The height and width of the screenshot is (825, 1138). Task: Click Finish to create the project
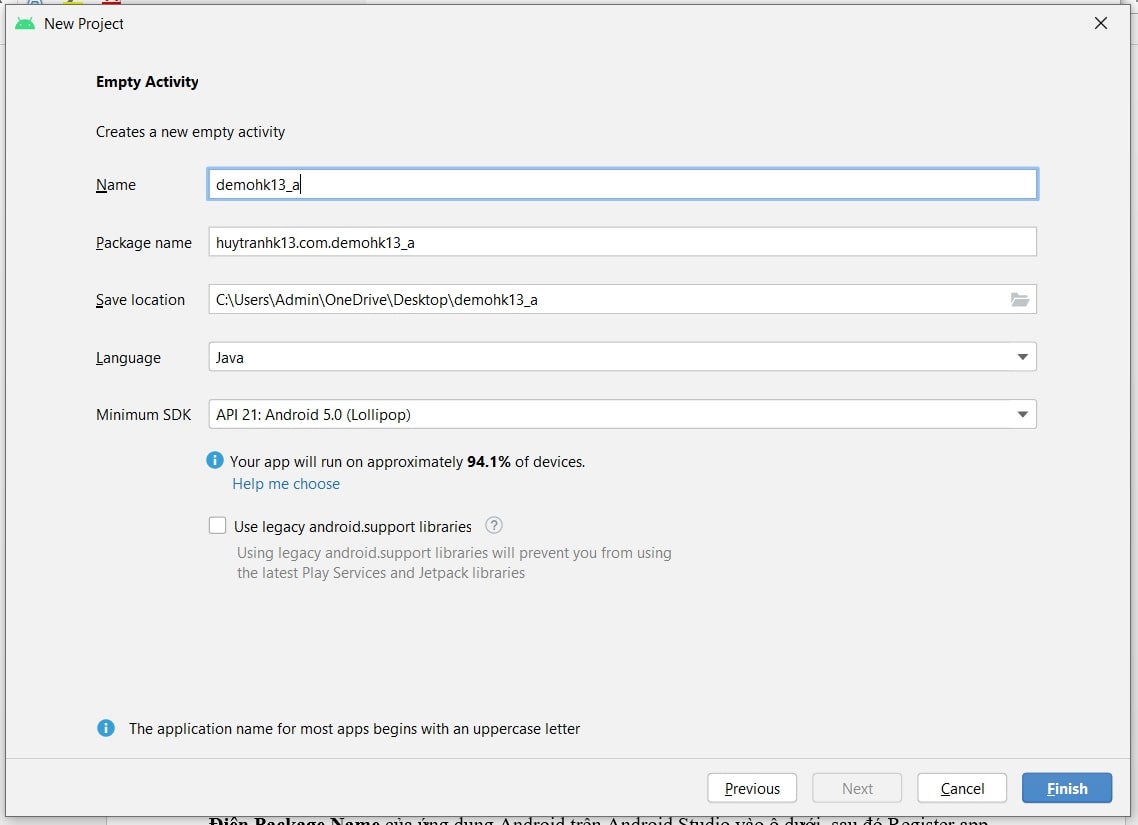click(x=1067, y=788)
